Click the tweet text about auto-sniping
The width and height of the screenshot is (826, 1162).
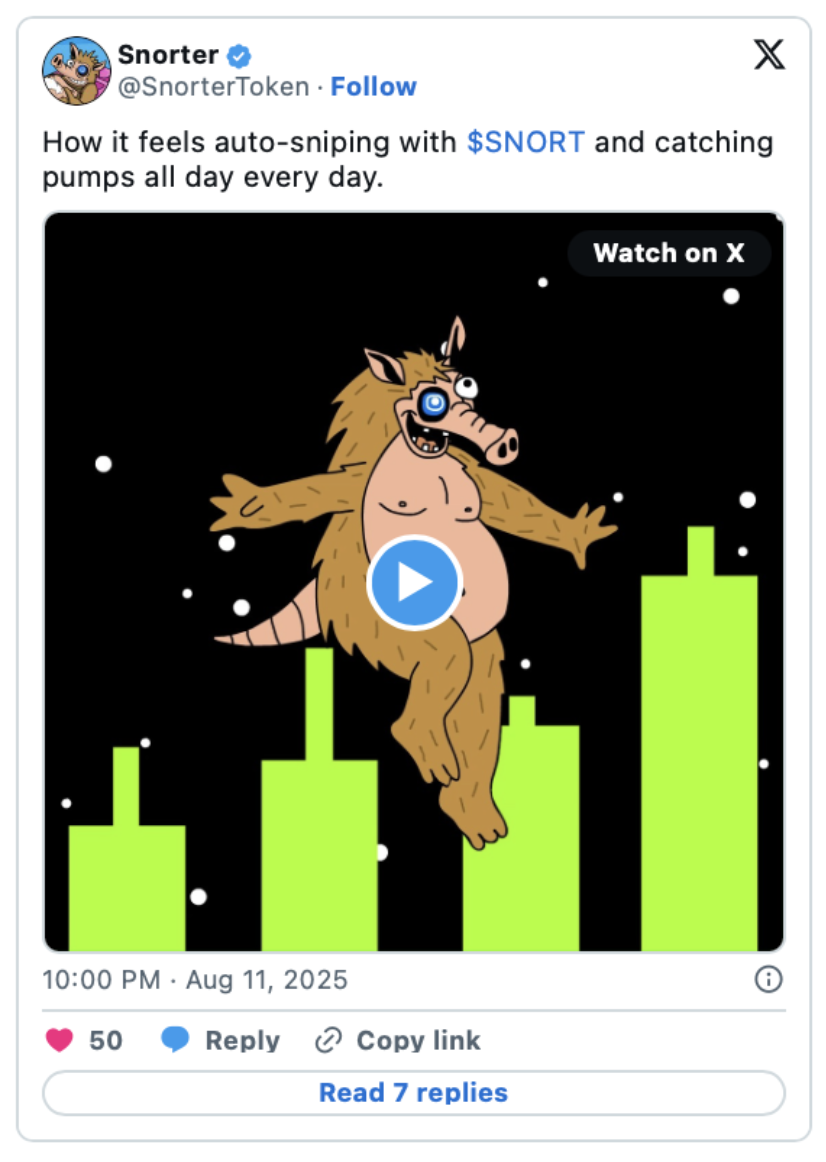coord(407,159)
